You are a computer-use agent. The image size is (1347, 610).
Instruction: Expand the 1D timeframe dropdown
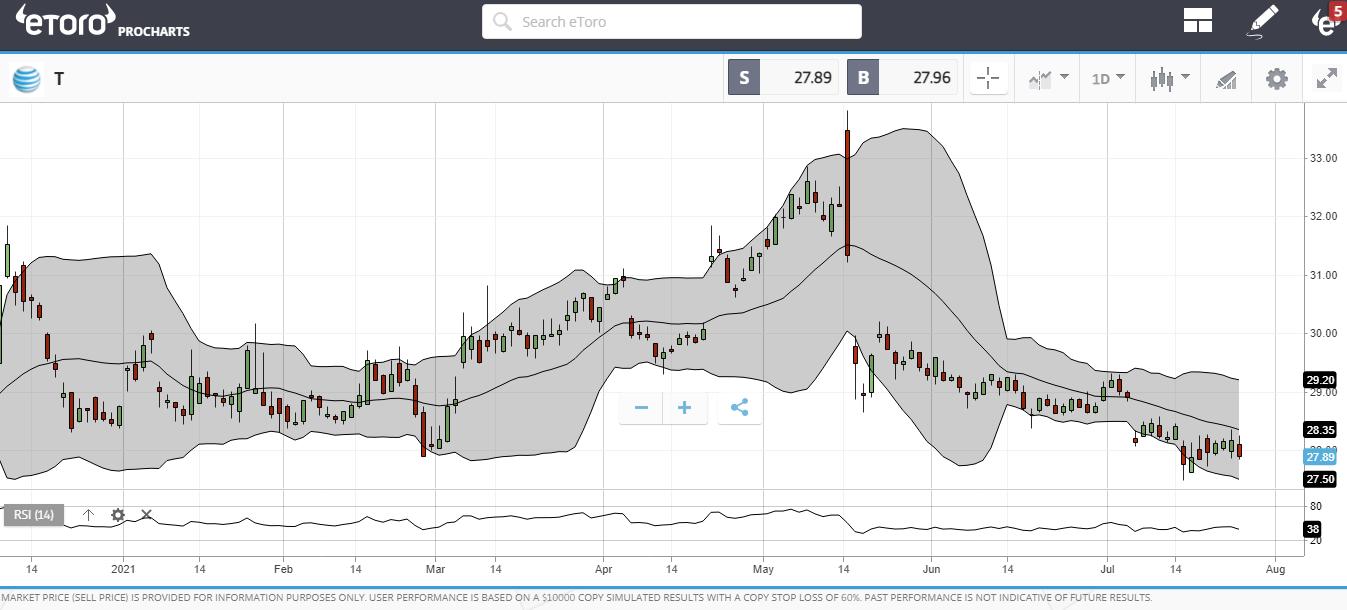[x=1107, y=78]
